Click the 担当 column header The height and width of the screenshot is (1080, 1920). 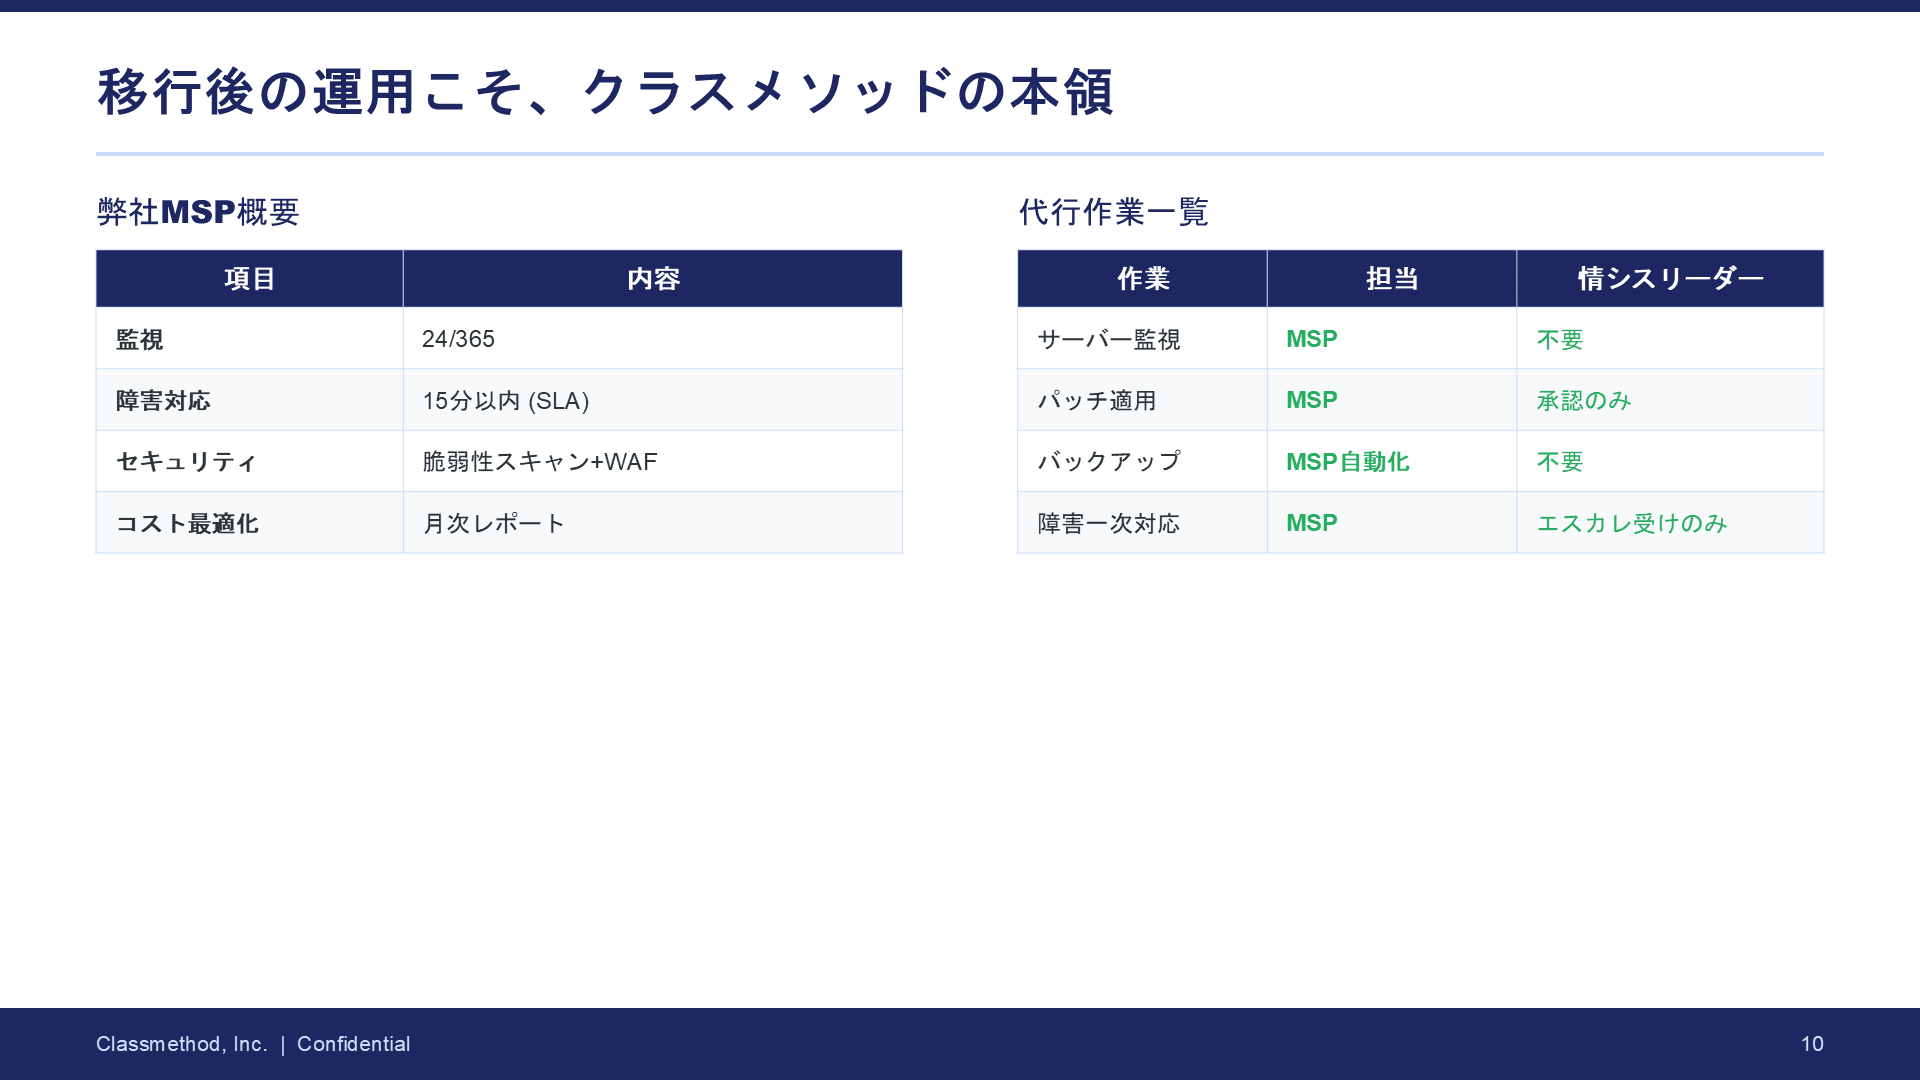1391,279
